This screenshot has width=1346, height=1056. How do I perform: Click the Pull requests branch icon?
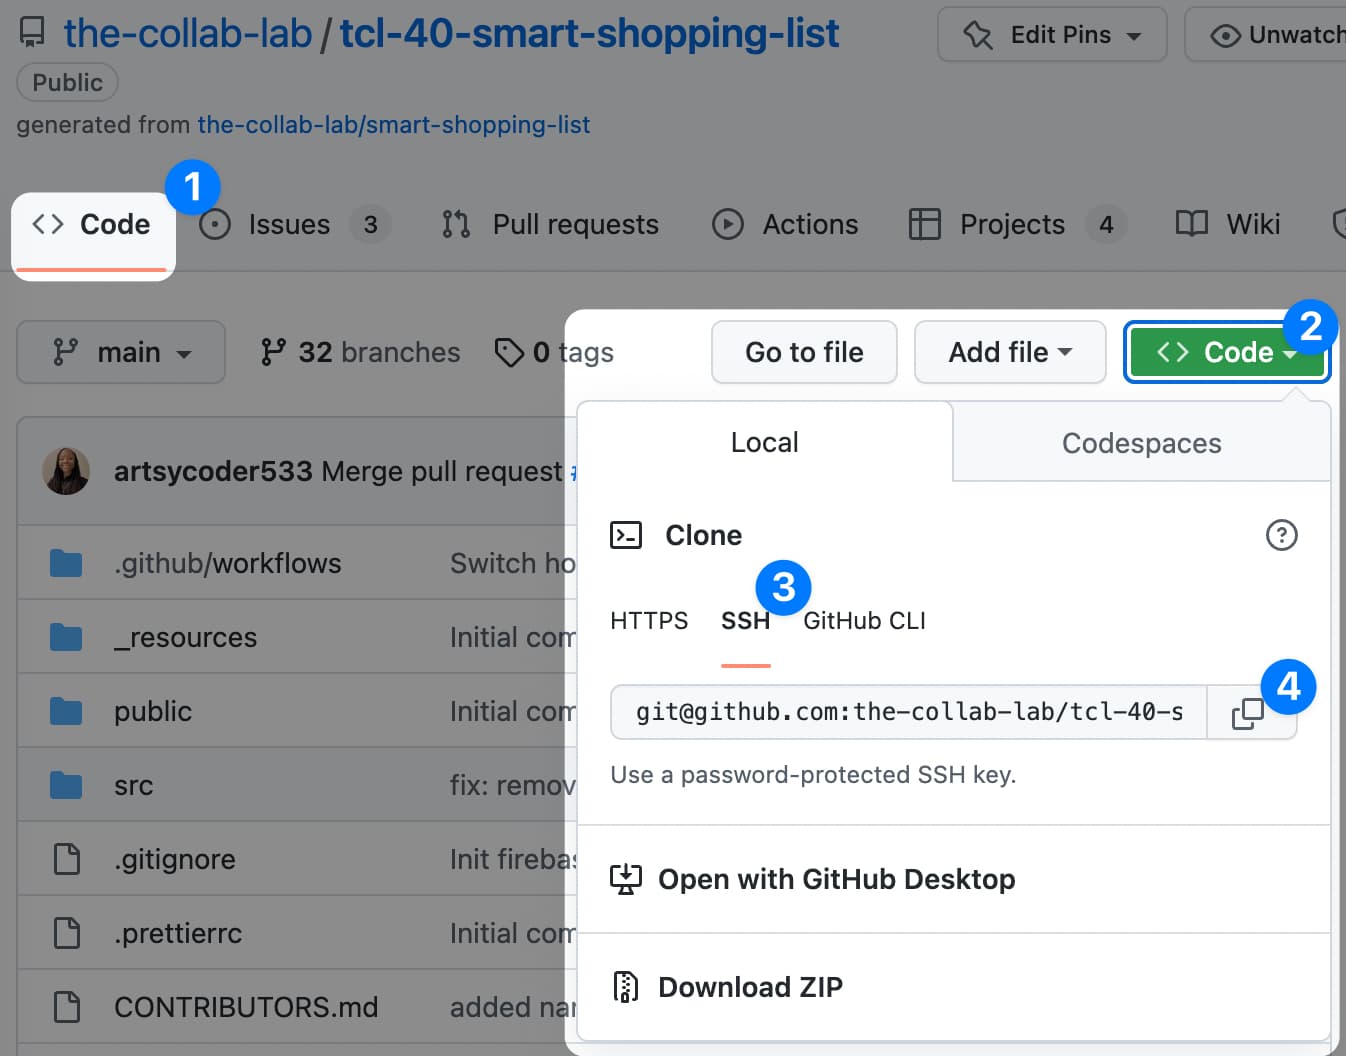(456, 225)
